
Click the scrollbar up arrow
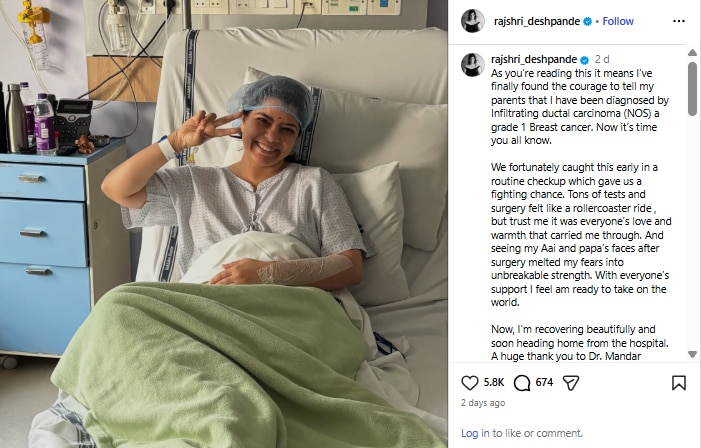coord(692,53)
